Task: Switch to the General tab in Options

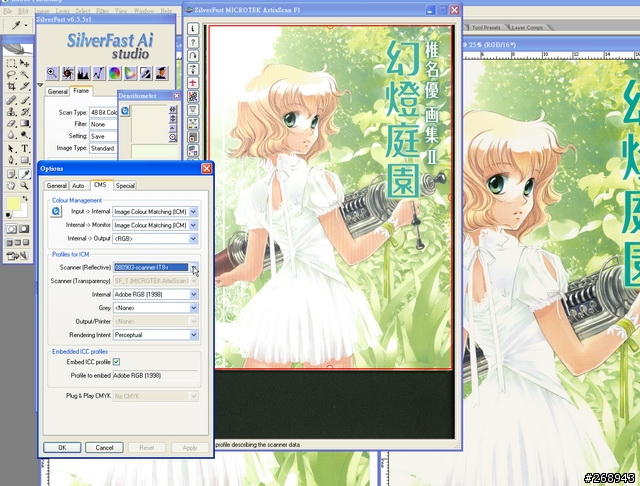Action: tap(56, 186)
